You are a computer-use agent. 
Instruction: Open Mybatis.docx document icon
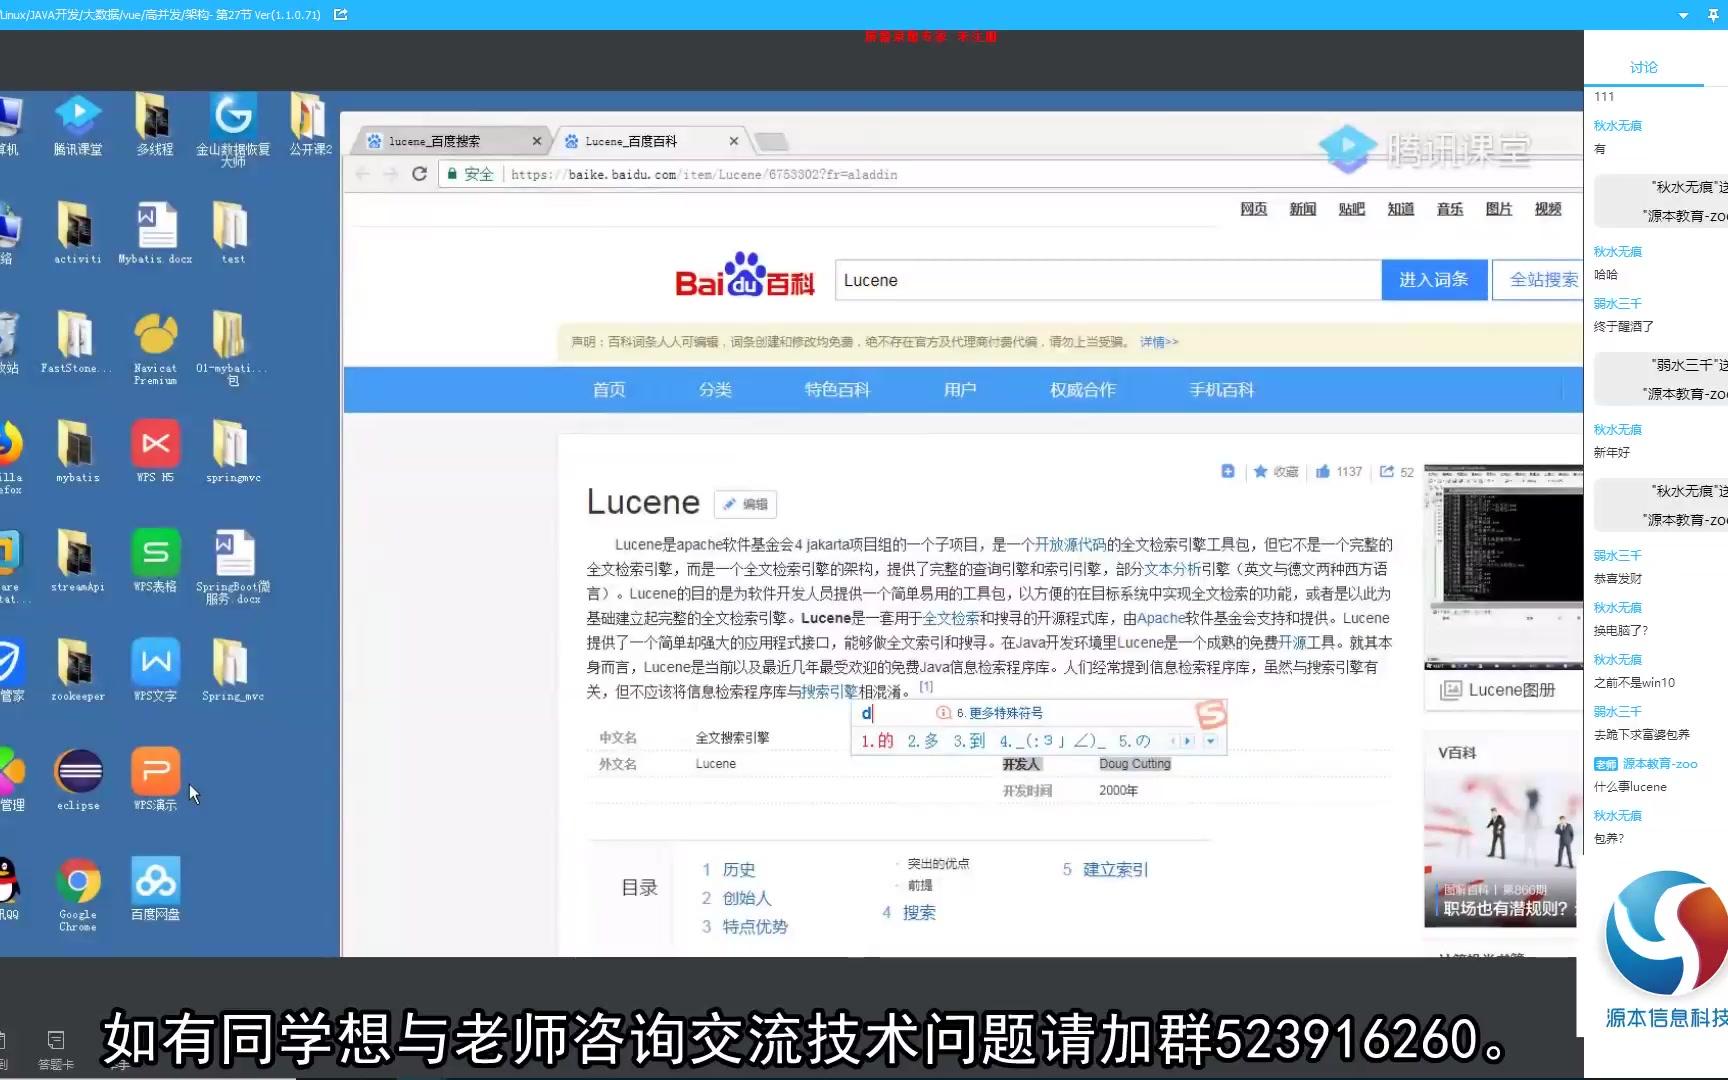tap(155, 233)
